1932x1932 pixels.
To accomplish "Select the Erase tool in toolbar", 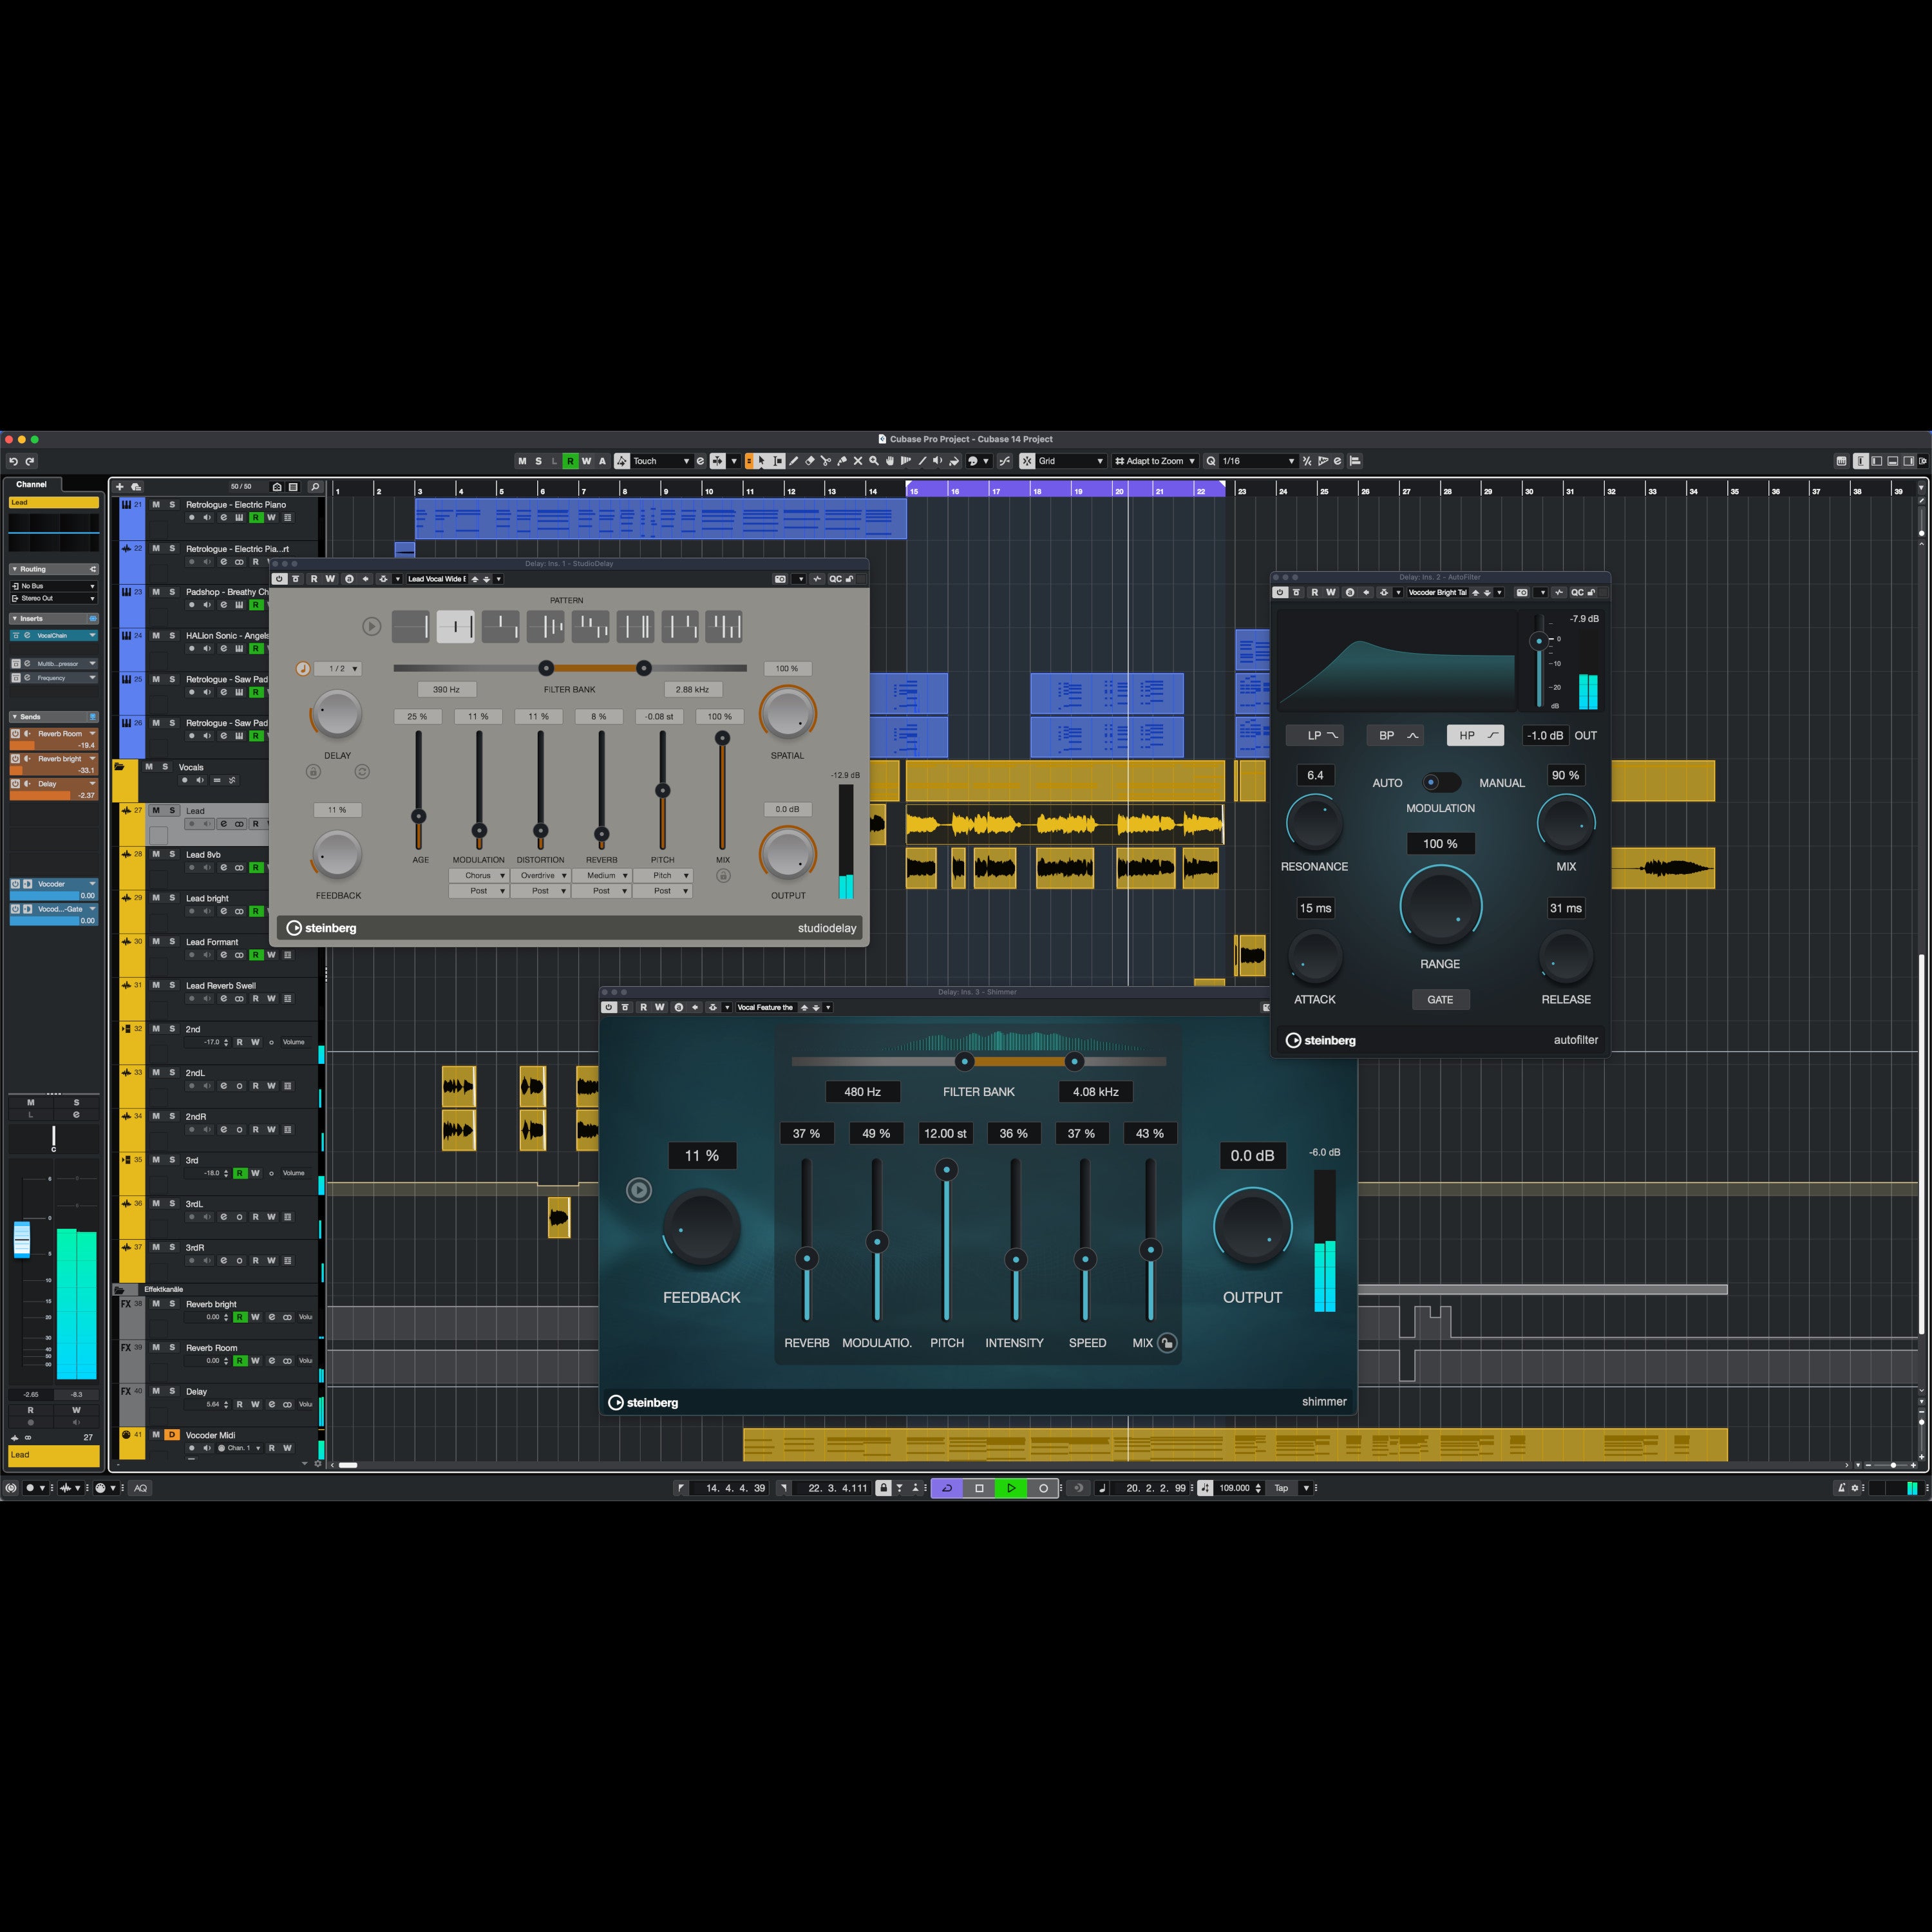I will (810, 461).
